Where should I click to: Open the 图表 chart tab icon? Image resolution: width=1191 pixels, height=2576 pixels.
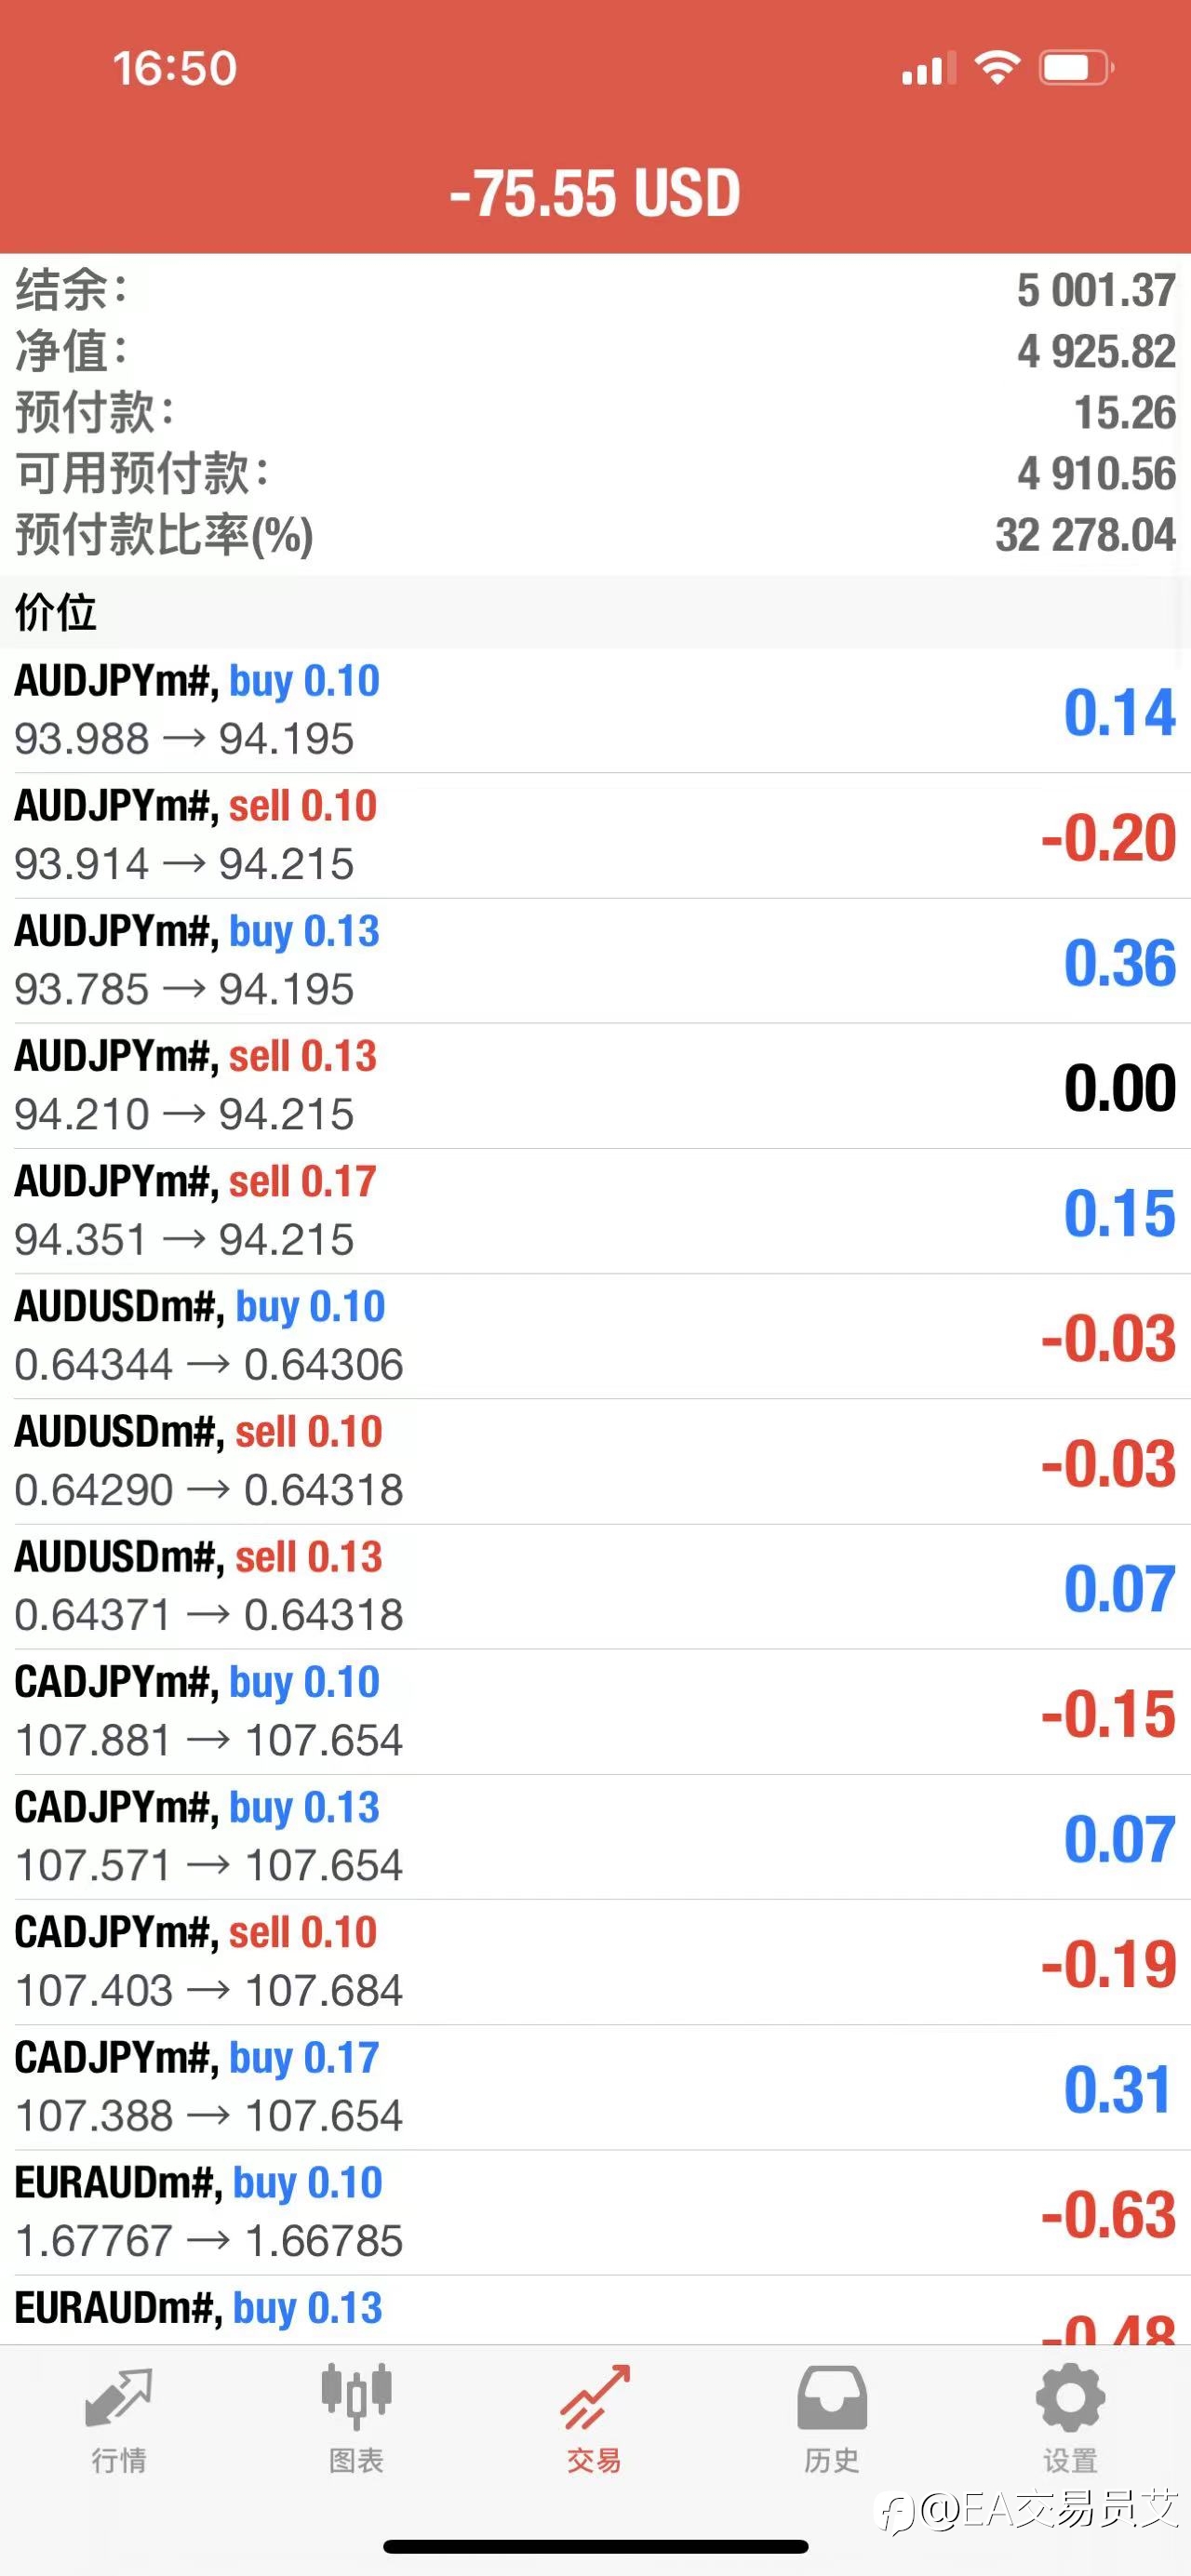pos(356,2397)
